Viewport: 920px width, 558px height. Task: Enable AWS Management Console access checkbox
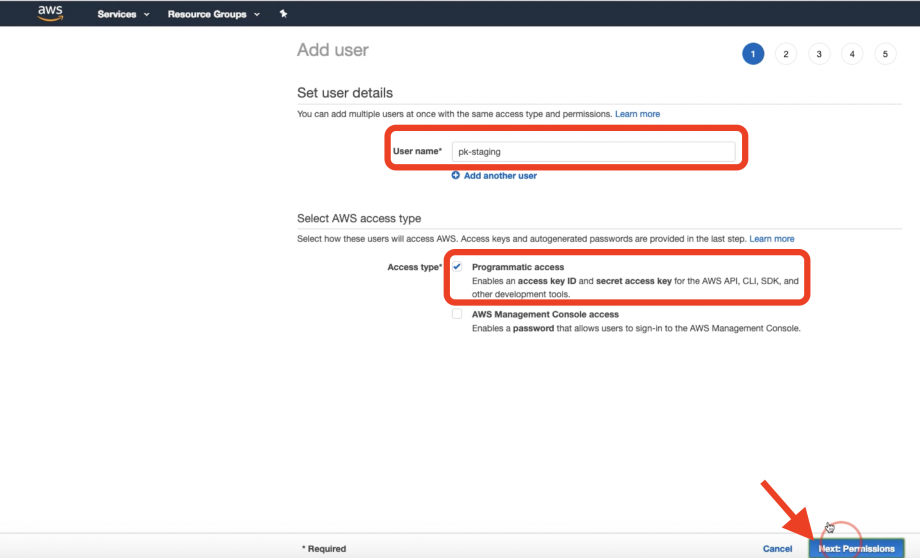pos(457,314)
